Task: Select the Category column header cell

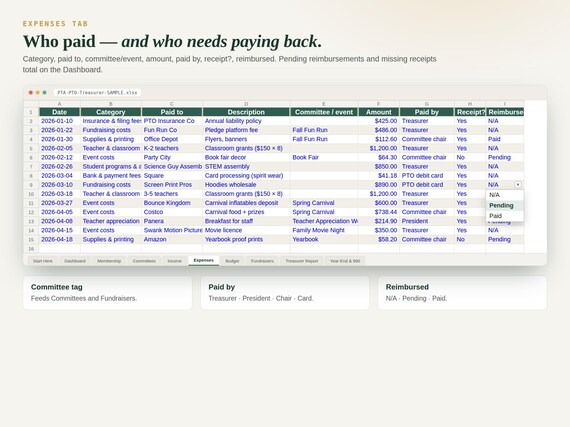Action: click(x=111, y=112)
